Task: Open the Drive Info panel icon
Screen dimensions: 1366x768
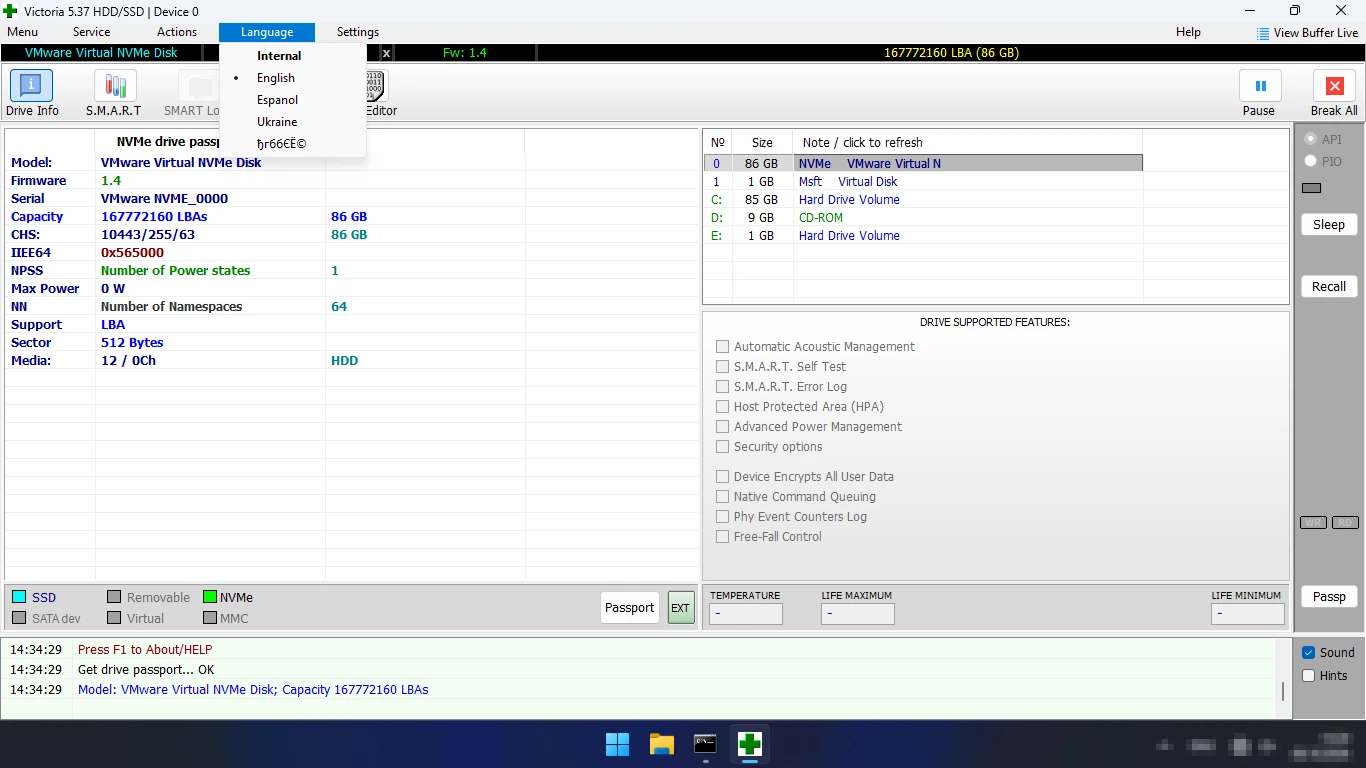Action: coord(32,86)
